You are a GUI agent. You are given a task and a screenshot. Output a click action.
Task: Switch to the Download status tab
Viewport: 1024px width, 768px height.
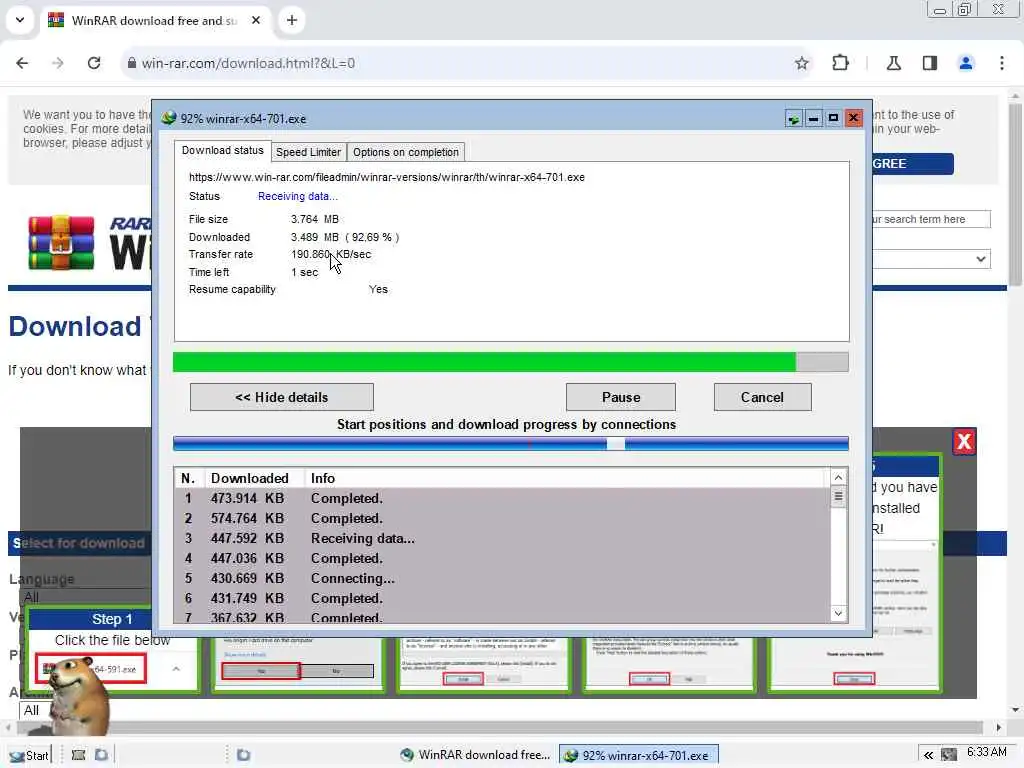coord(223,150)
